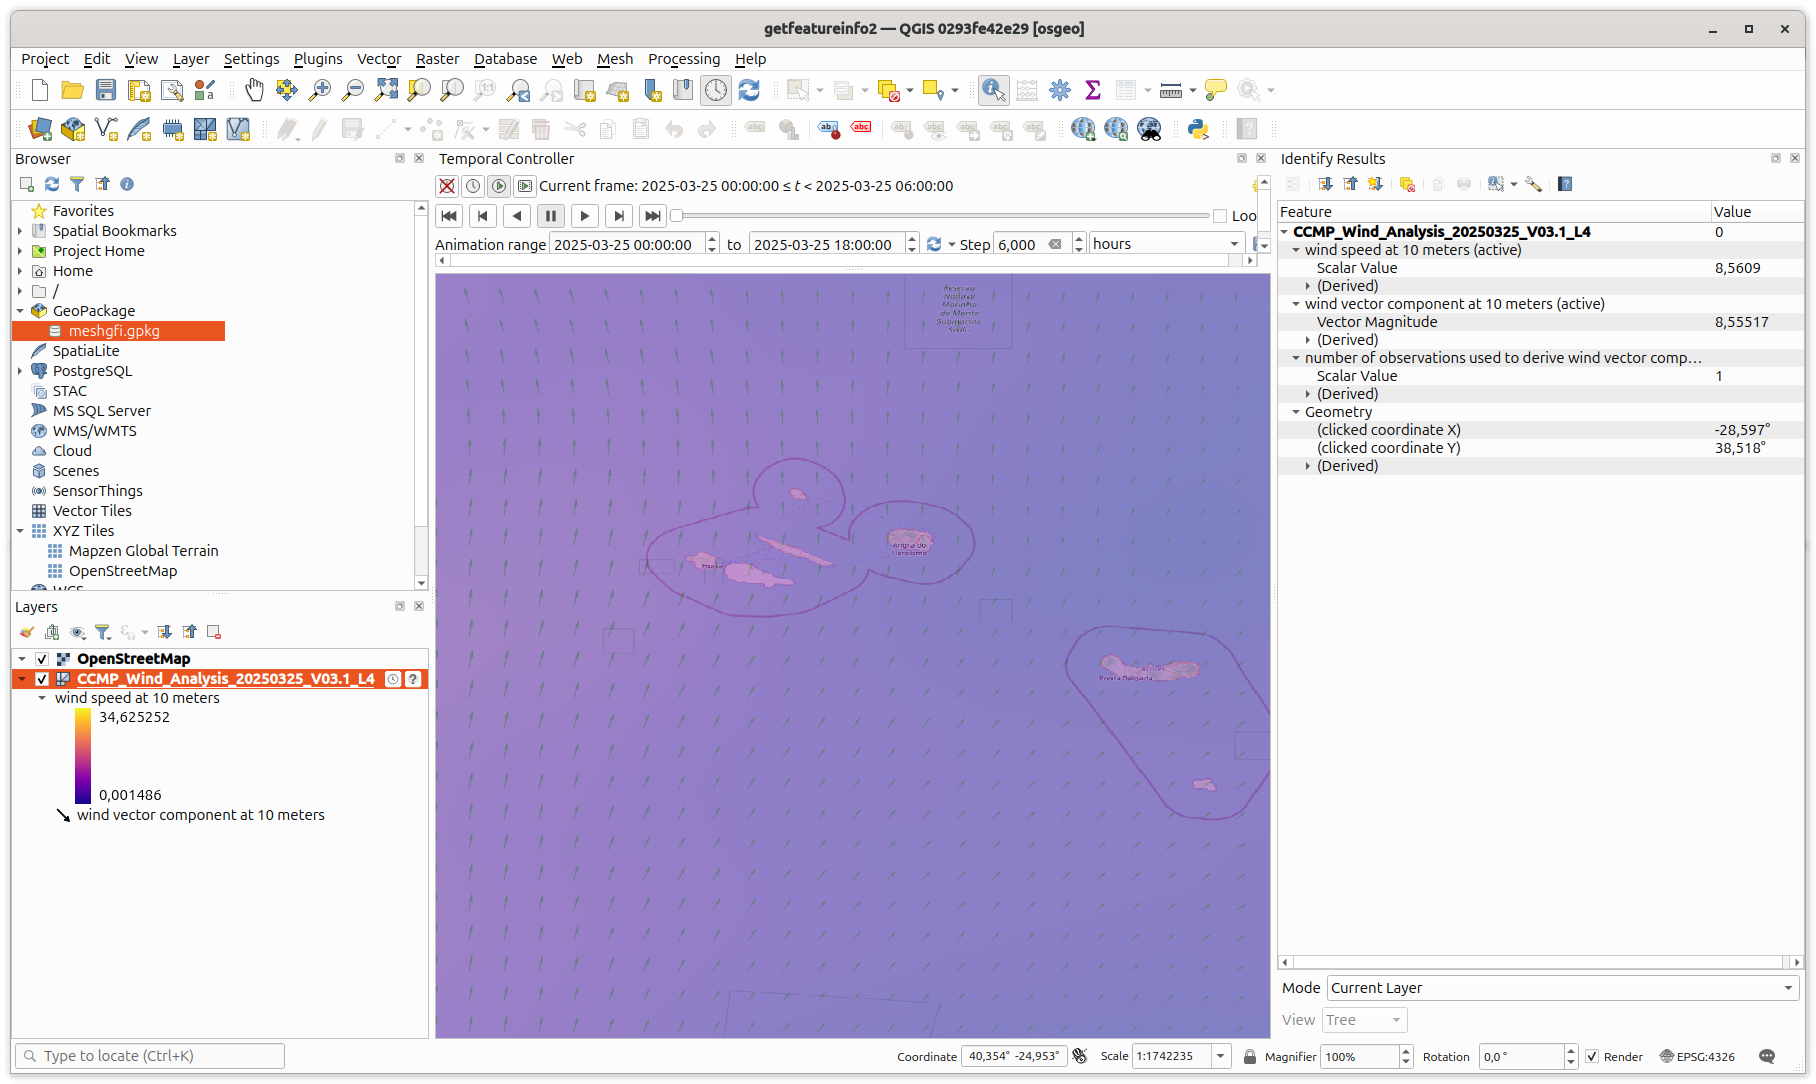Image resolution: width=1816 pixels, height=1084 pixels.
Task: Save the current project
Action: 105,90
